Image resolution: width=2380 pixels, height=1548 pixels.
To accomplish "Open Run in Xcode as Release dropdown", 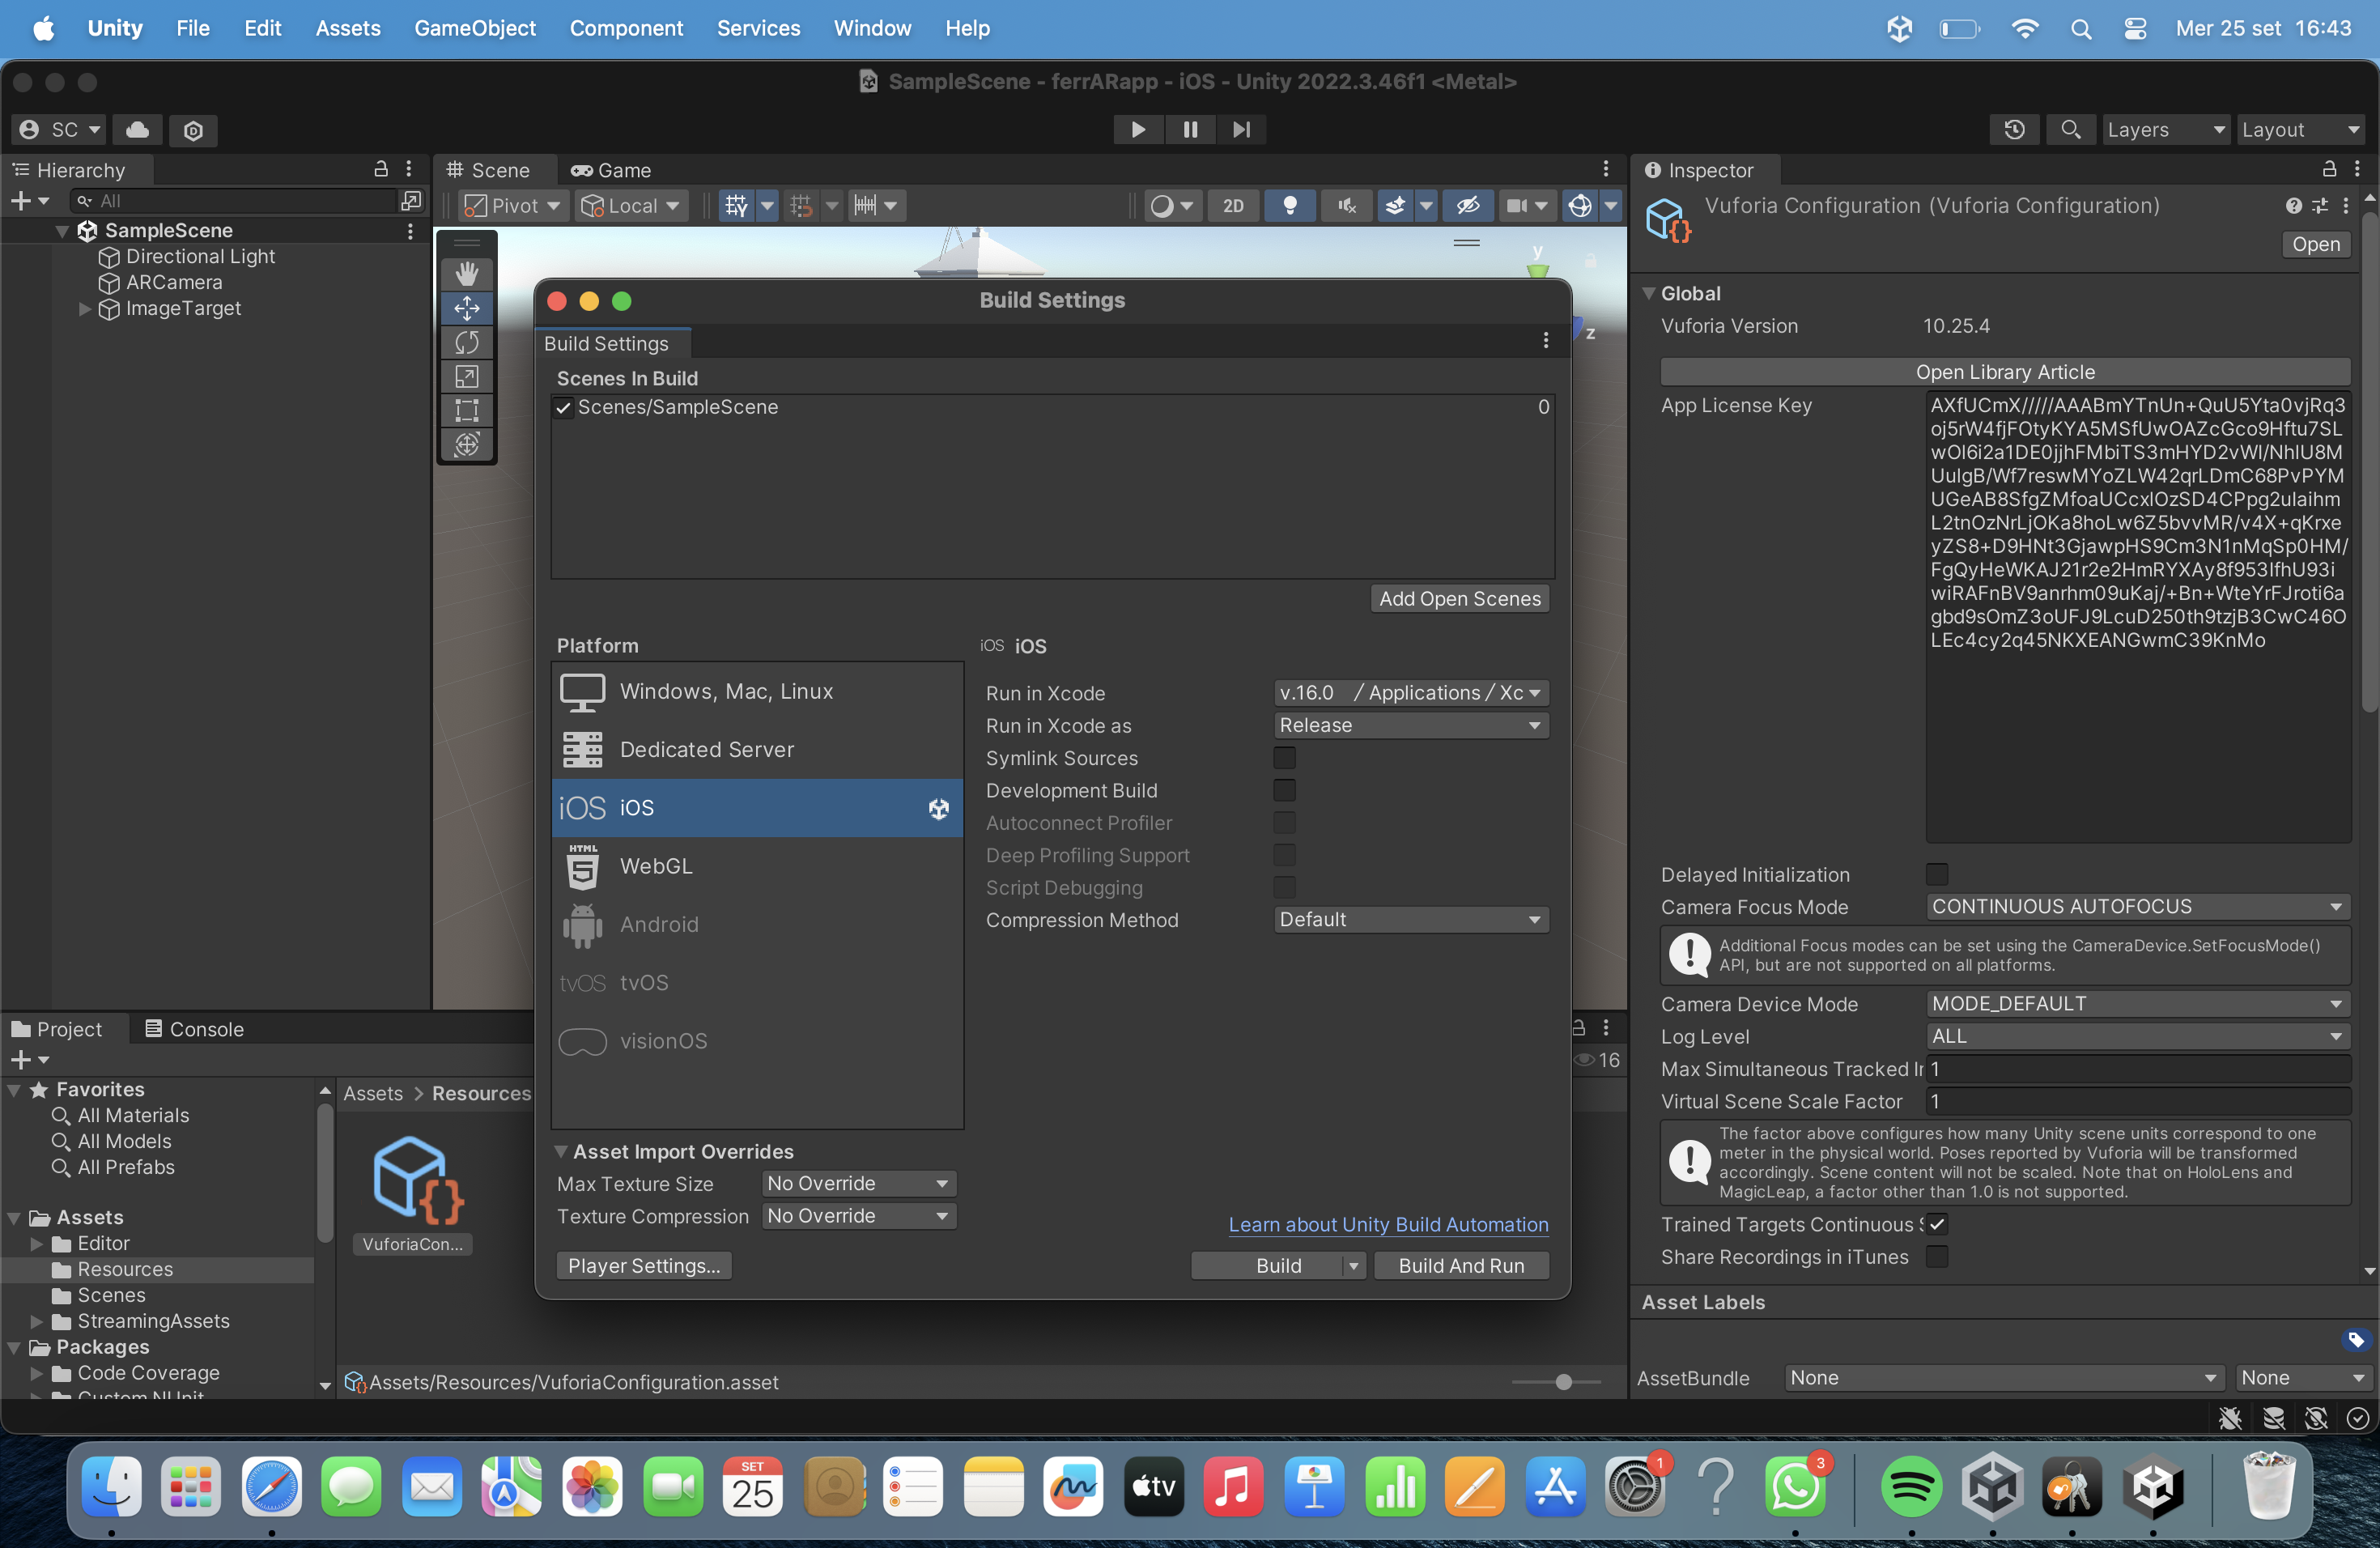I will point(1411,725).
